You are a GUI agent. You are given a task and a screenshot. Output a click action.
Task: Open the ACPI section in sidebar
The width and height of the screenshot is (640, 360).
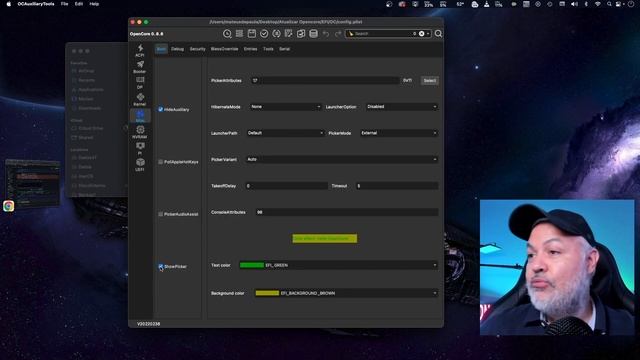(140, 51)
